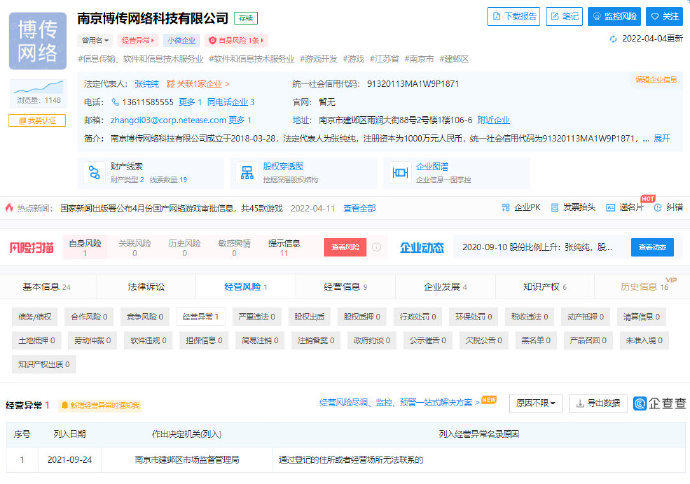Screen dimensions: 690x484
Task: Select the 股权出质 filter chip
Action: click(x=309, y=316)
